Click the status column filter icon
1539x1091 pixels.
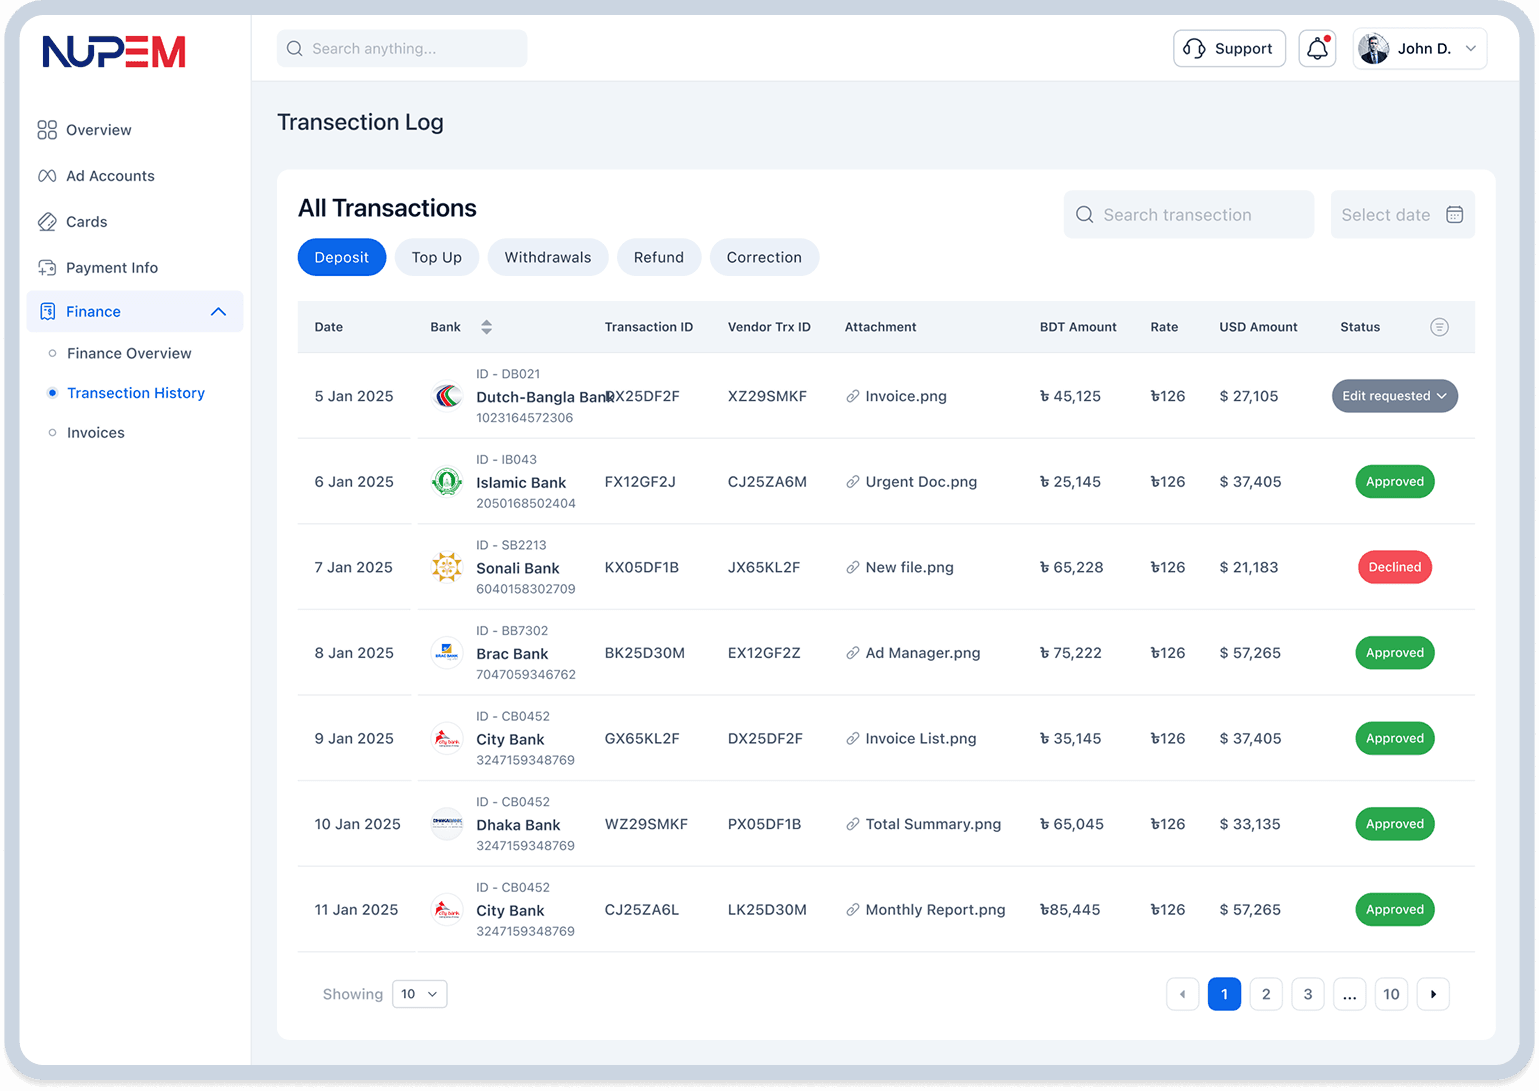1439,327
